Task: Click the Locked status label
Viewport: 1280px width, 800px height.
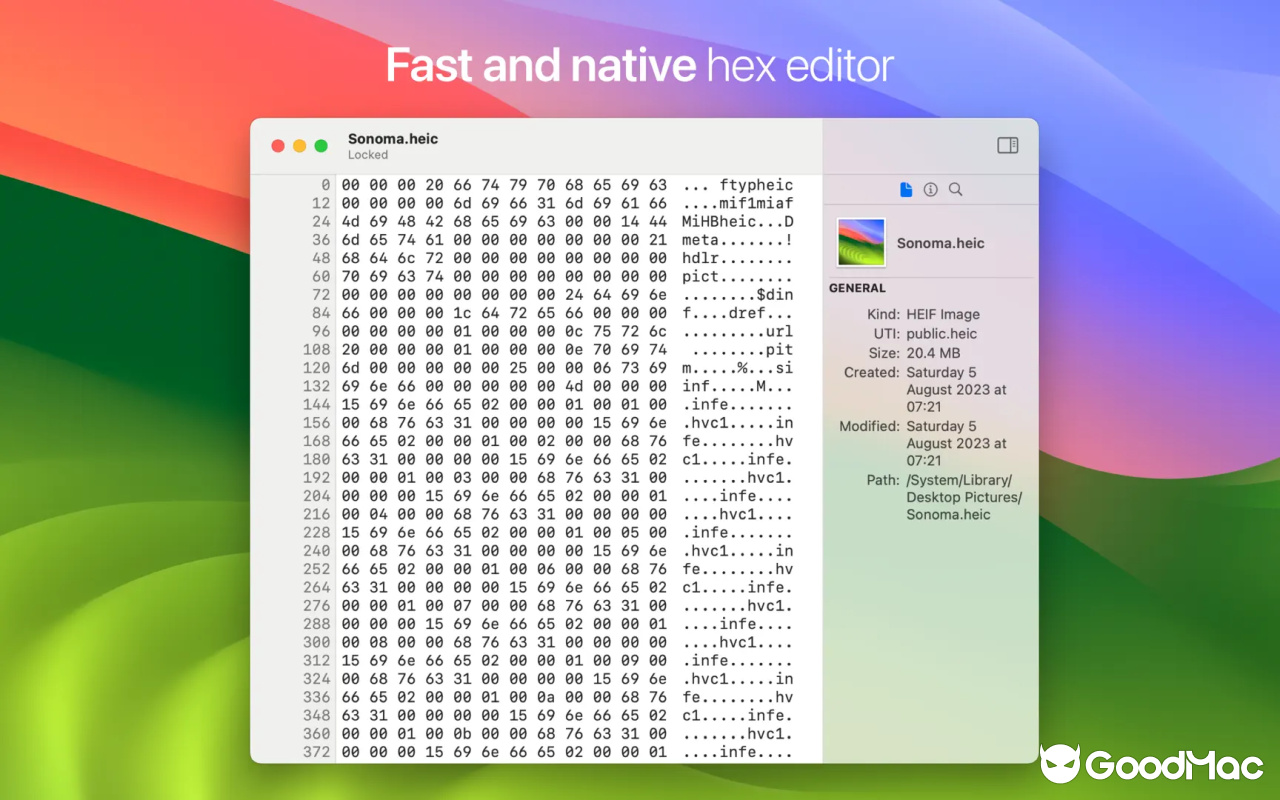Action: coord(368,155)
